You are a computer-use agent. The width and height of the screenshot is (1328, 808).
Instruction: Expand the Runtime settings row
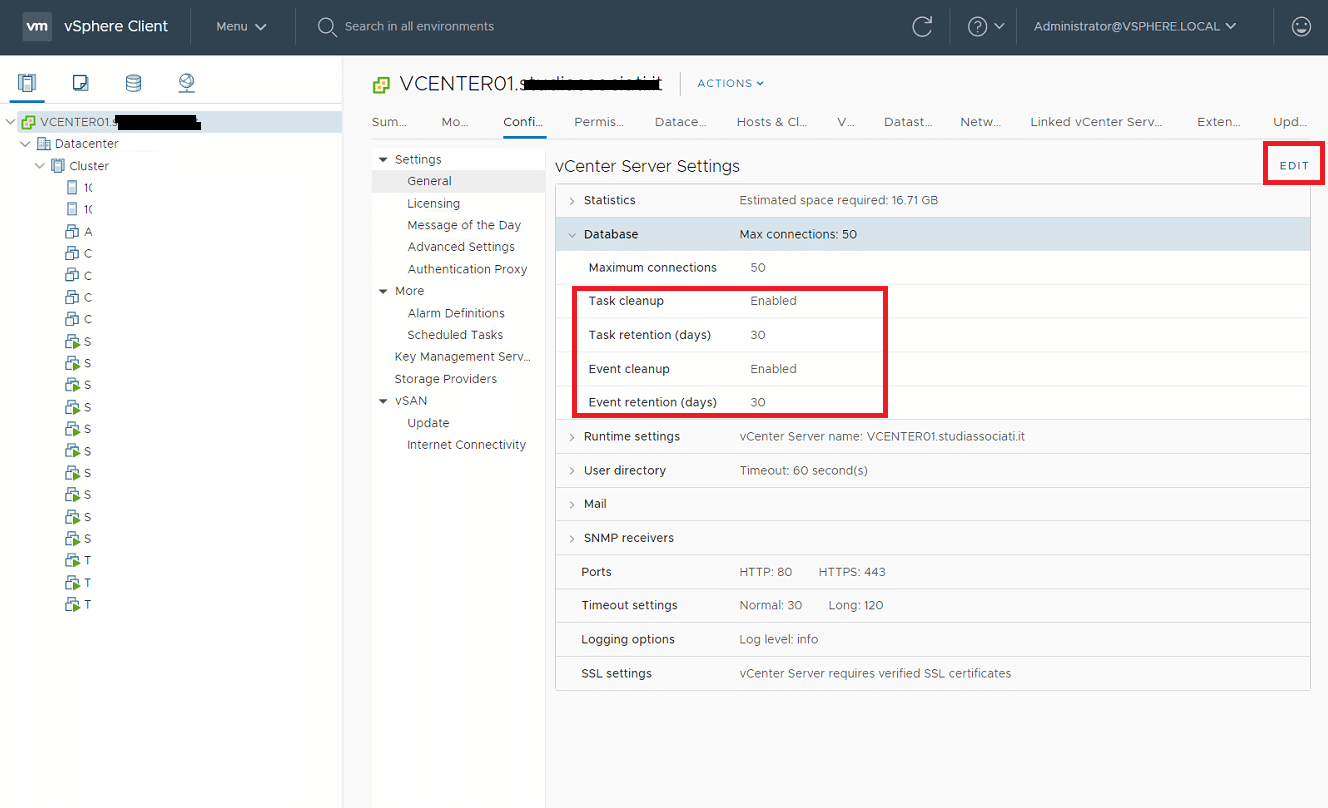click(572, 437)
